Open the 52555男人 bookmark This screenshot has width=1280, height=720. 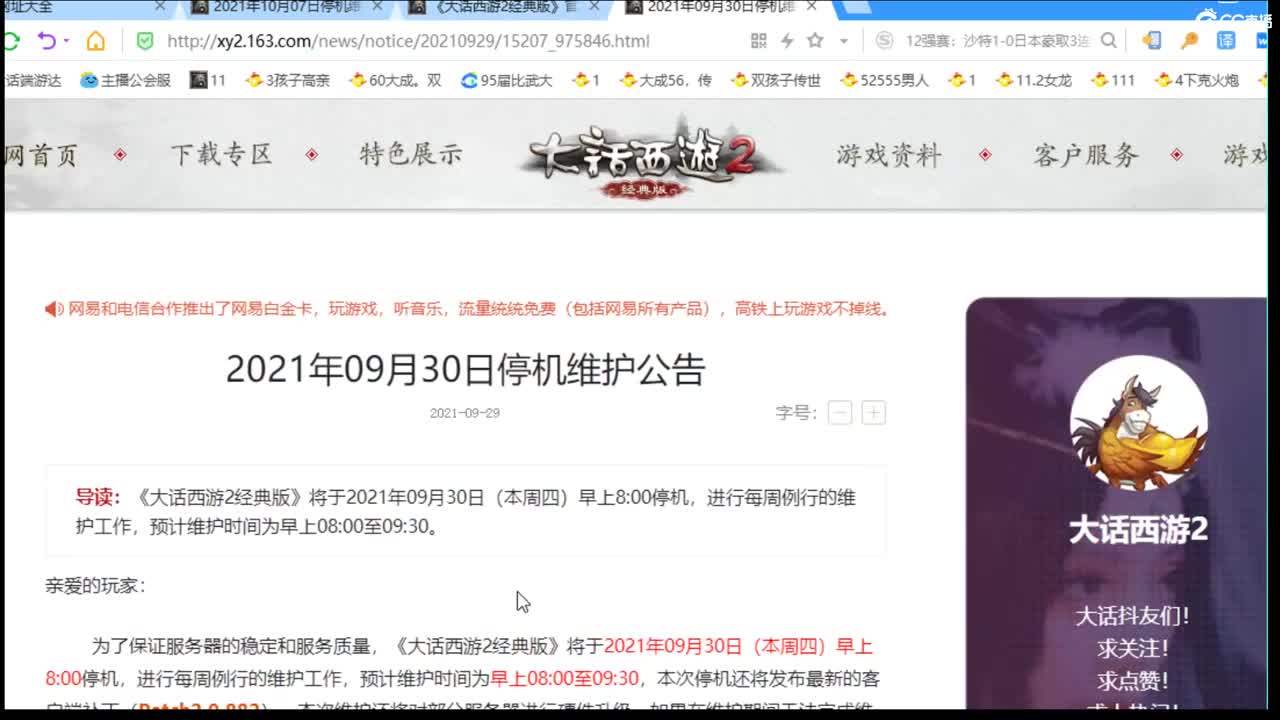click(885, 80)
